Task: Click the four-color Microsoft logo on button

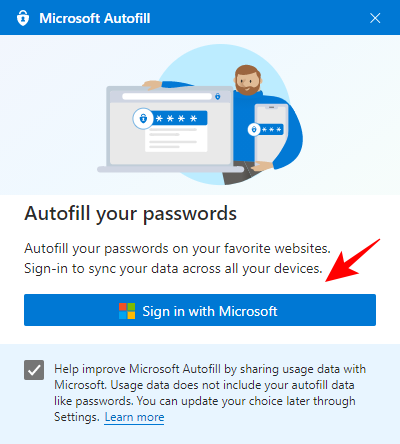Action: tap(127, 311)
